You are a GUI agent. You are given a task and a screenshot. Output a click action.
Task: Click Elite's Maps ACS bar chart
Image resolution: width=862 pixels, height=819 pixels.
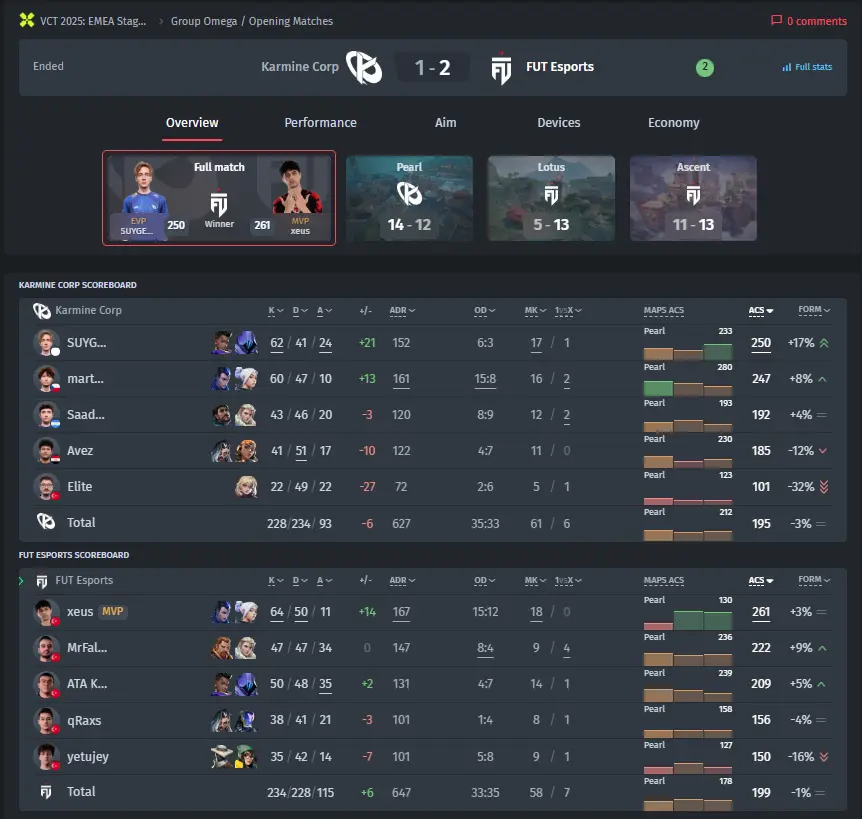coord(688,500)
